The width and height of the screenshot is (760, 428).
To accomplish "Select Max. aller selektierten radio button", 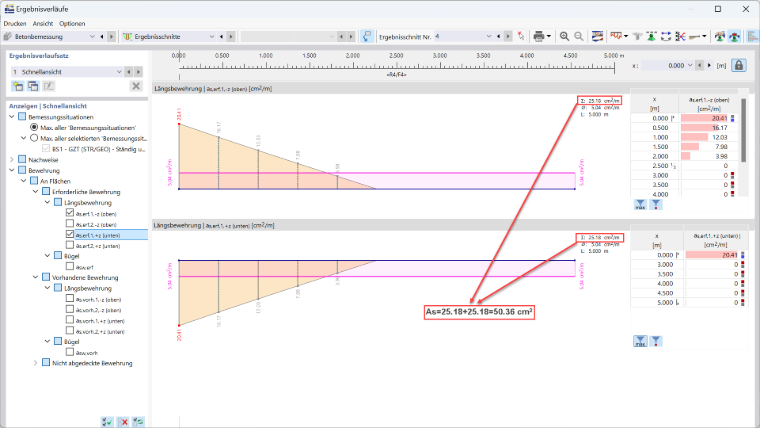I will [34, 138].
